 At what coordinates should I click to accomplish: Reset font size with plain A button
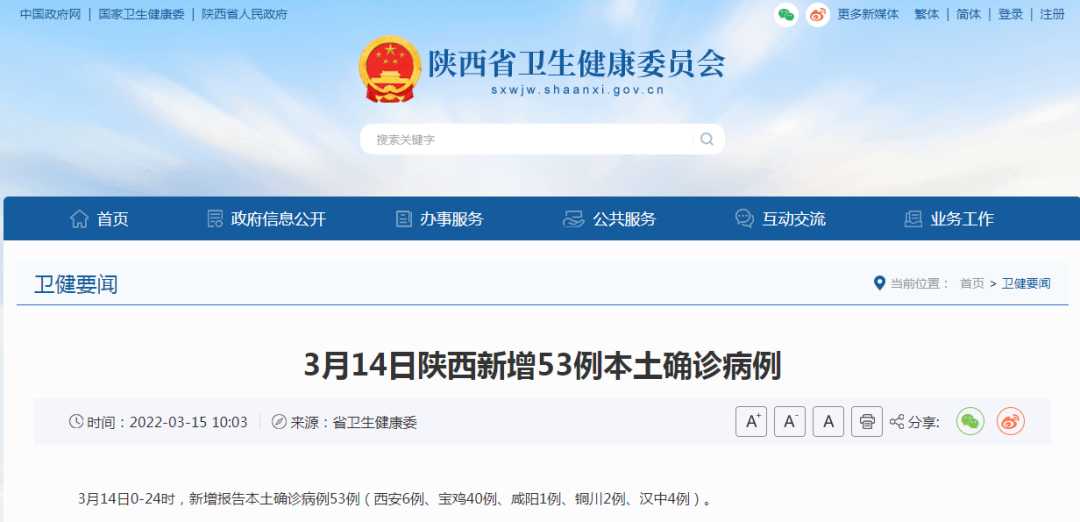[829, 421]
